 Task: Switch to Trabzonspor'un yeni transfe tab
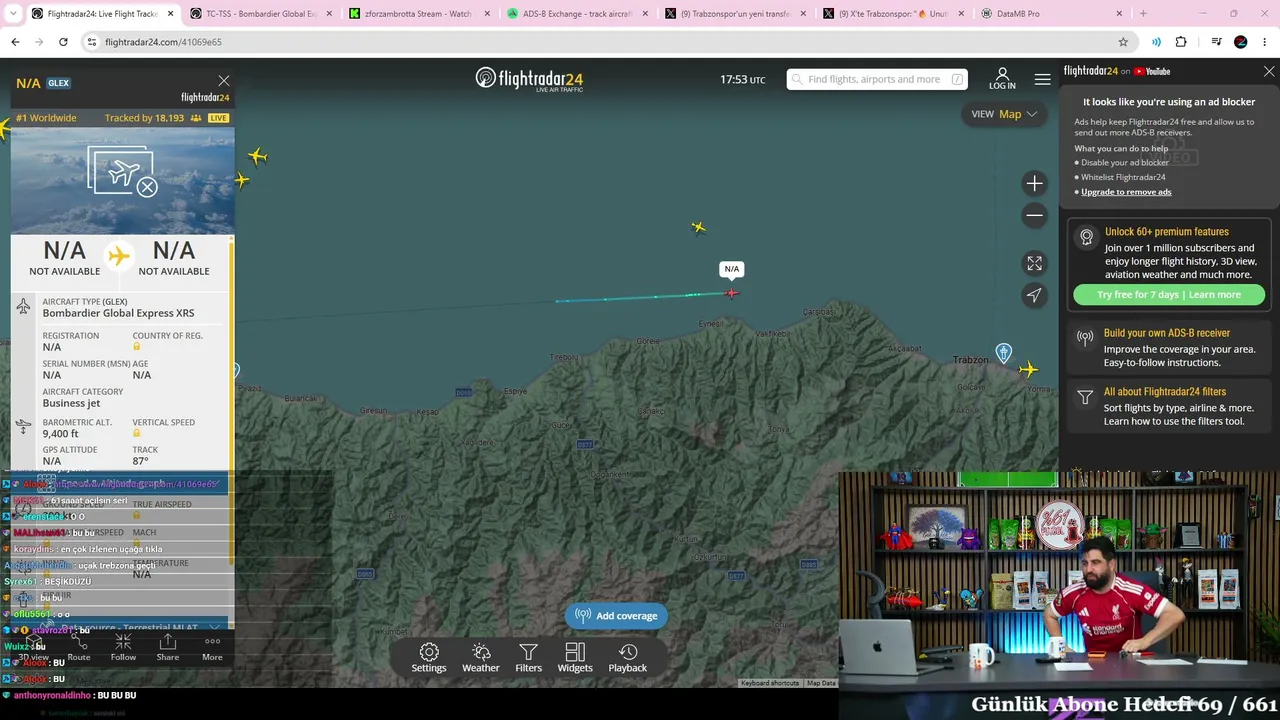click(x=736, y=14)
